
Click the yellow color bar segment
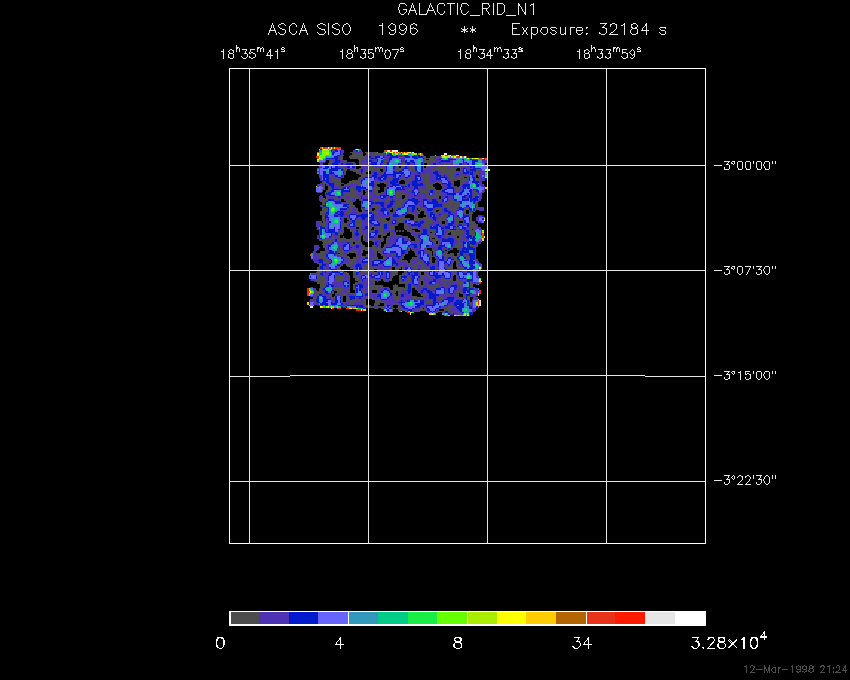(x=512, y=618)
